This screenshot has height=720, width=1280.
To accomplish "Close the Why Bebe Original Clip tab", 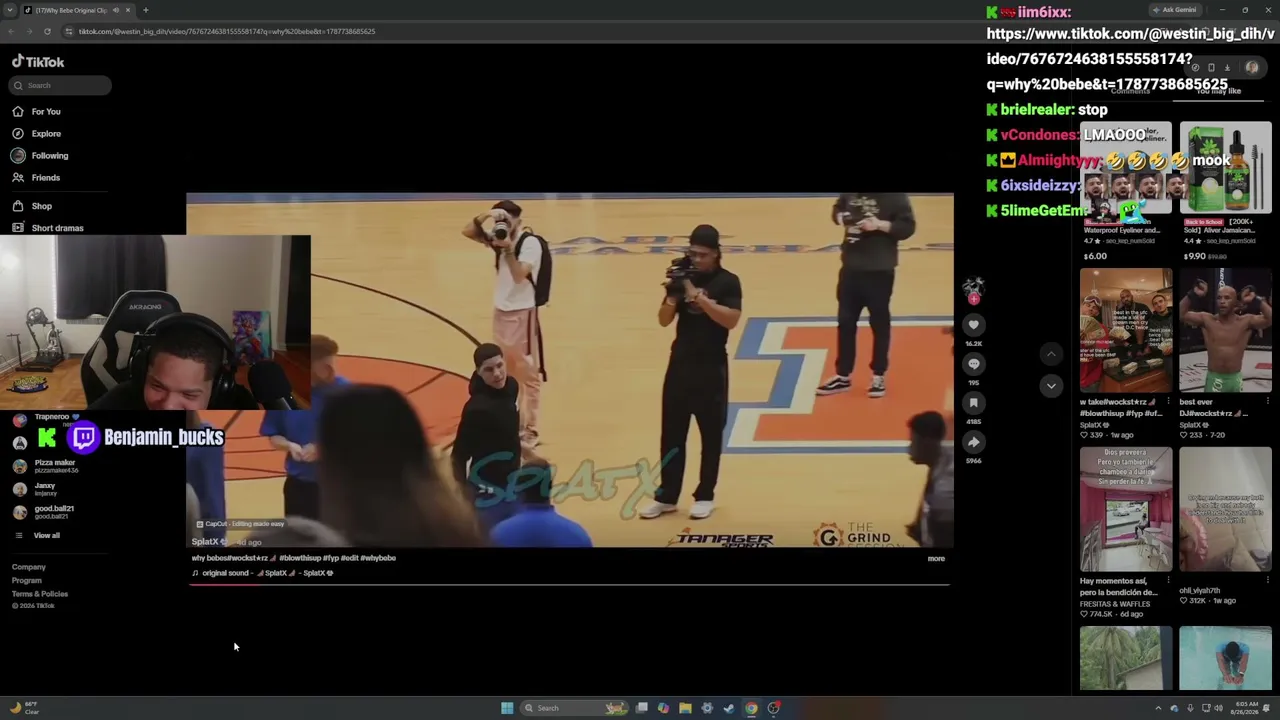I will [x=128, y=10].
